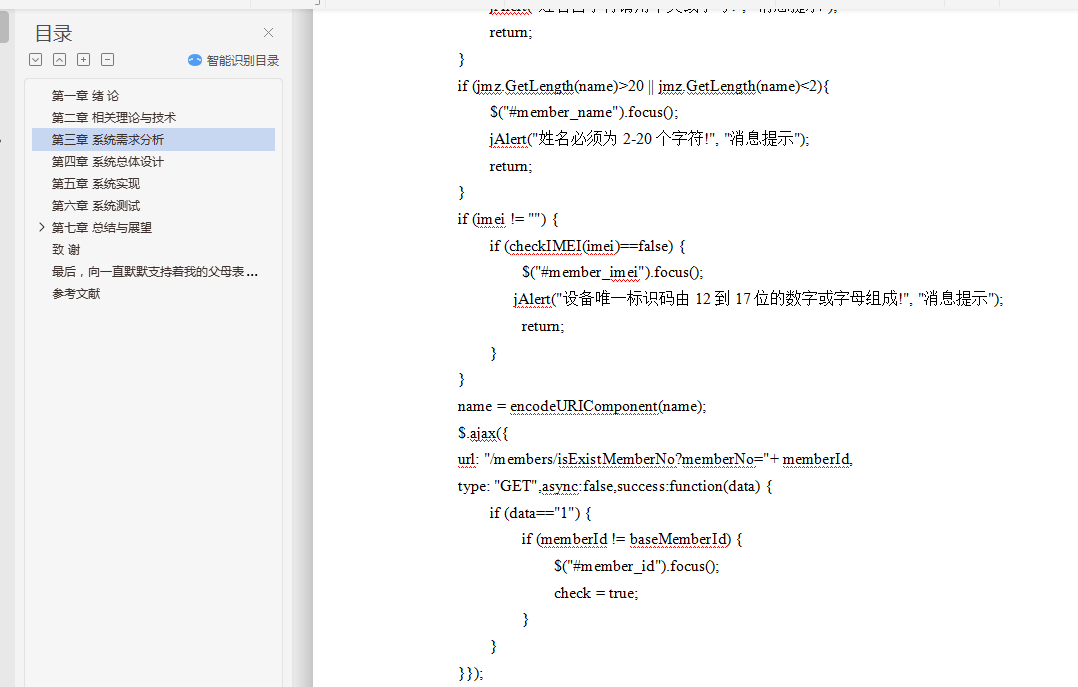Click the memberId != baseMemberId line
The image size is (1078, 687).
click(x=632, y=540)
